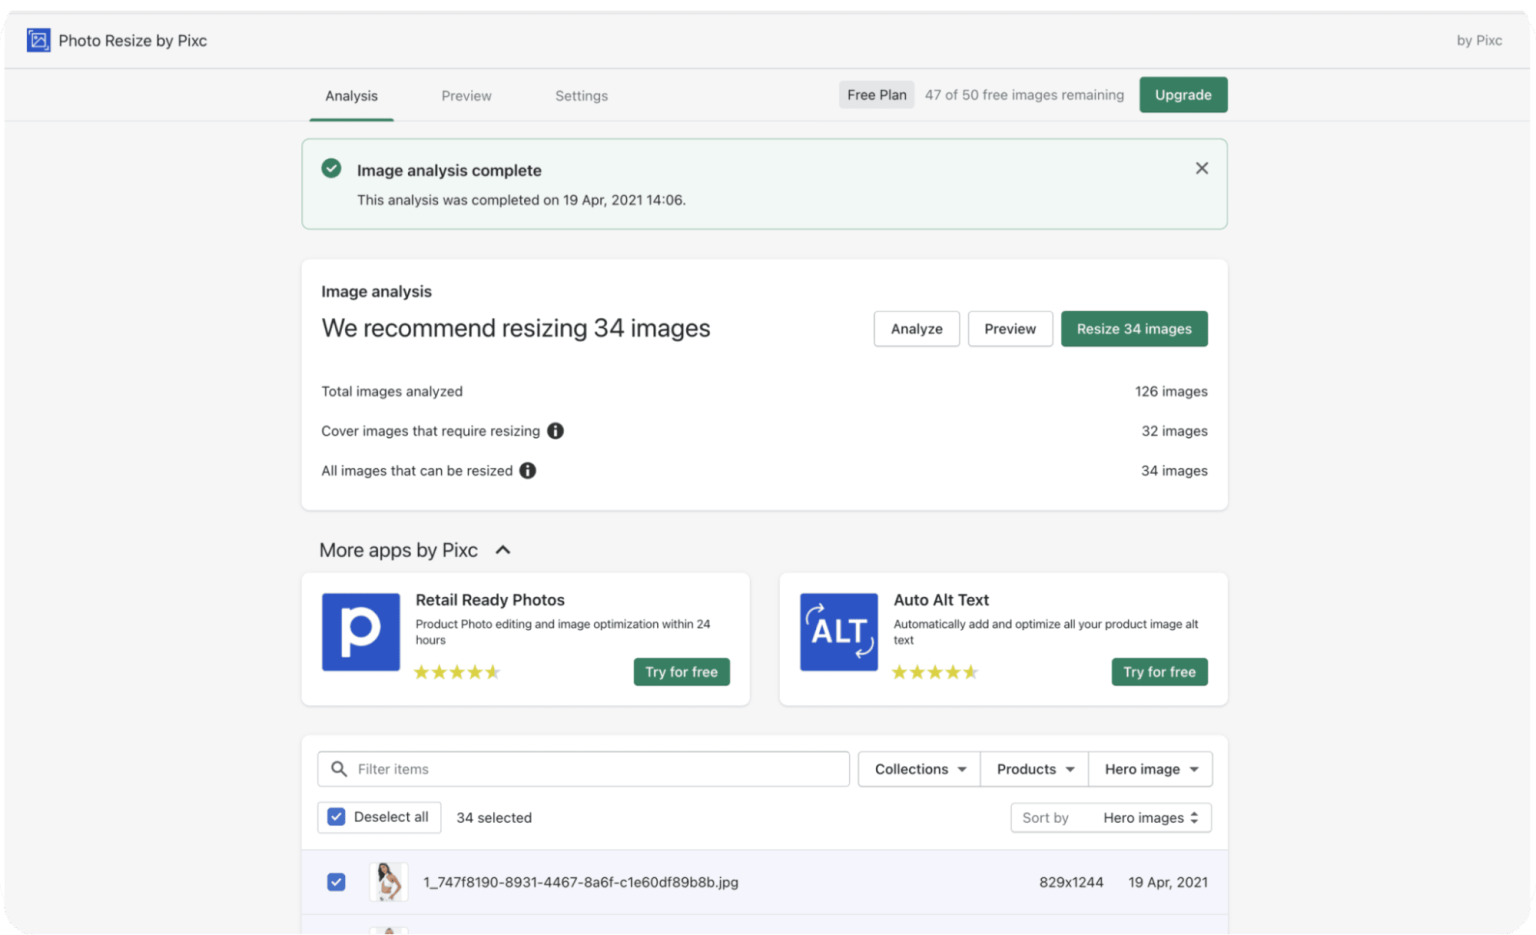Switch to the Preview tab
This screenshot has height=935, width=1536.
[466, 95]
